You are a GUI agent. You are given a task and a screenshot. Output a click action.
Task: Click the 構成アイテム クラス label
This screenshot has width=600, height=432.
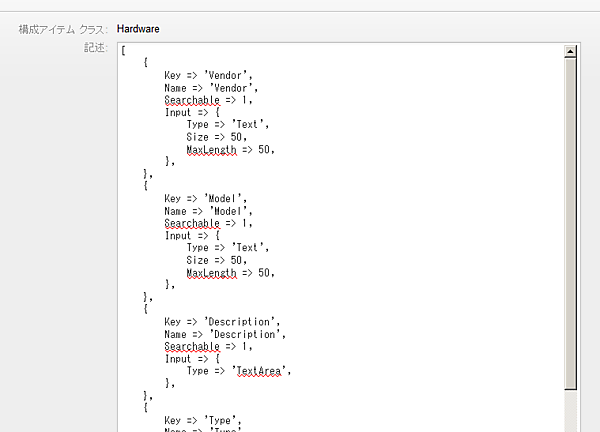63,29
